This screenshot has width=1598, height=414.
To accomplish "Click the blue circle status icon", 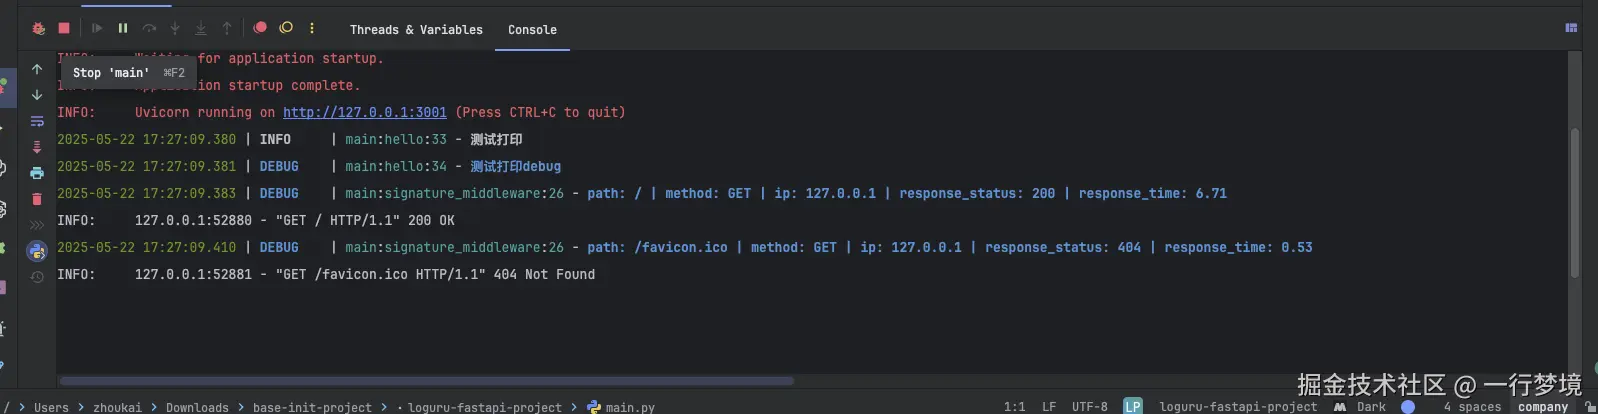I will coord(1408,406).
